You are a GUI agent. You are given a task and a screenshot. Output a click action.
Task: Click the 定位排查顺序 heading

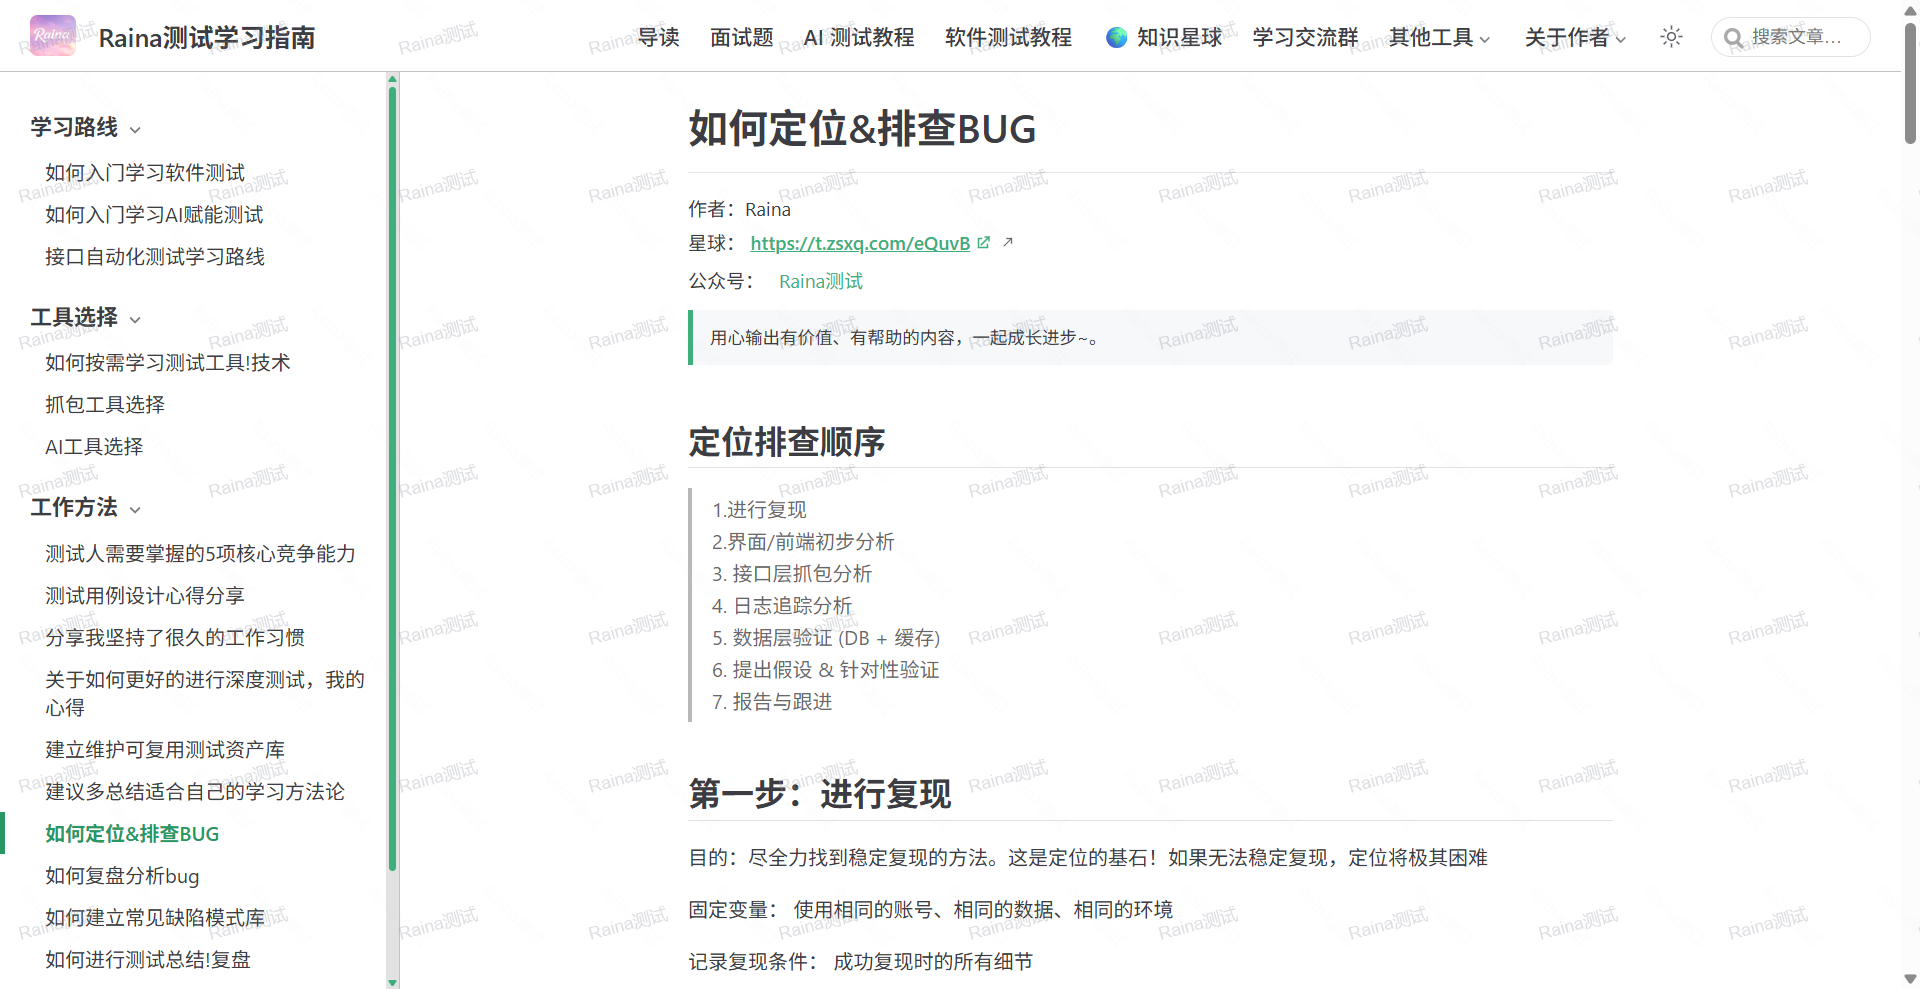click(x=787, y=442)
